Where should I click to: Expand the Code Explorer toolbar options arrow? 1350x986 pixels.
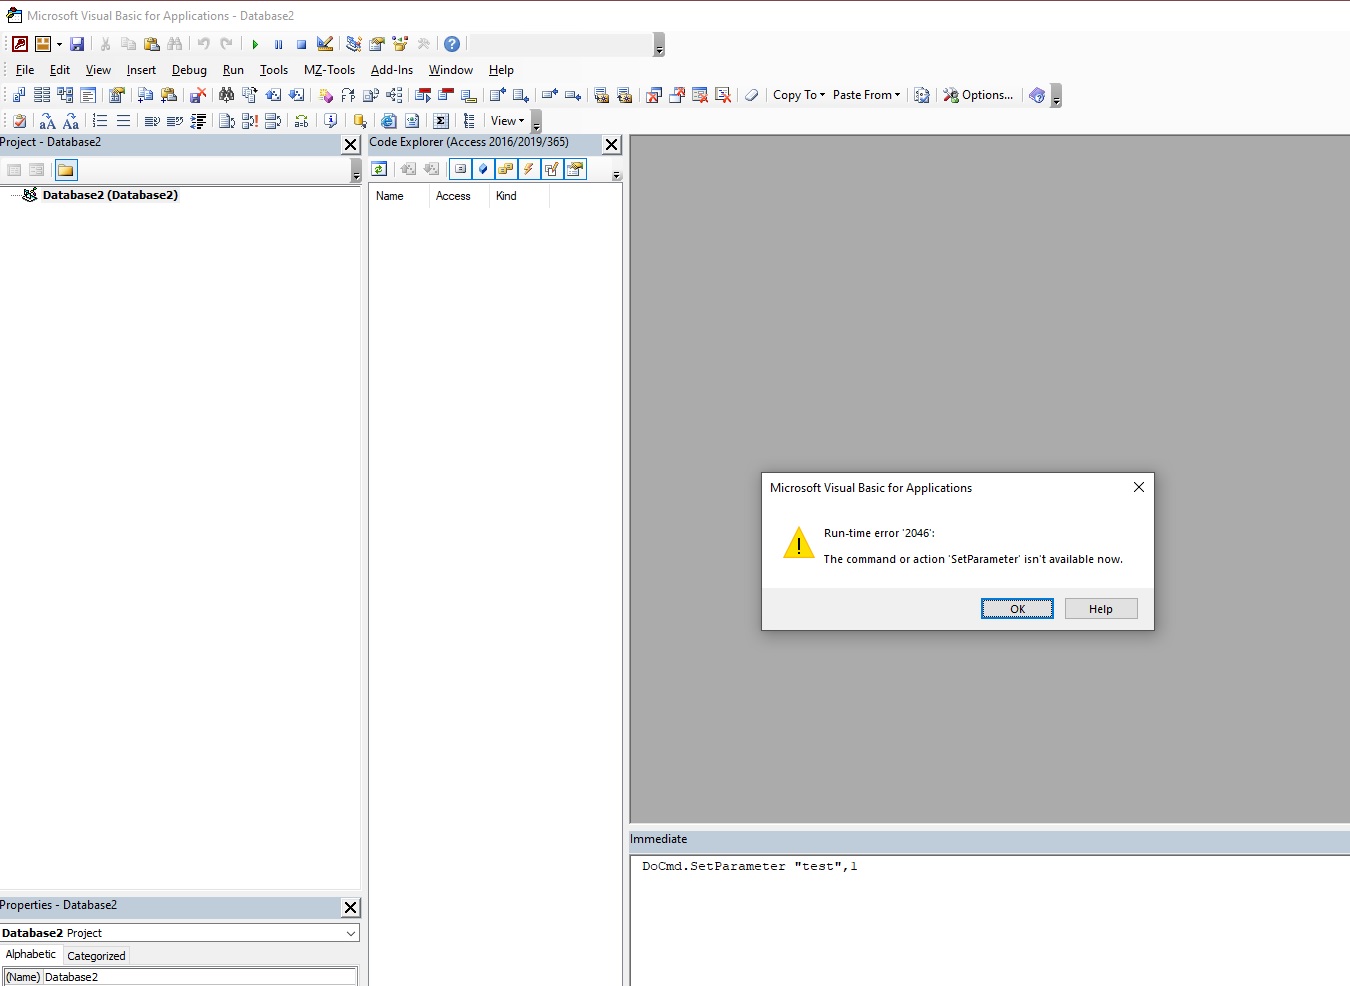pyautogui.click(x=616, y=174)
